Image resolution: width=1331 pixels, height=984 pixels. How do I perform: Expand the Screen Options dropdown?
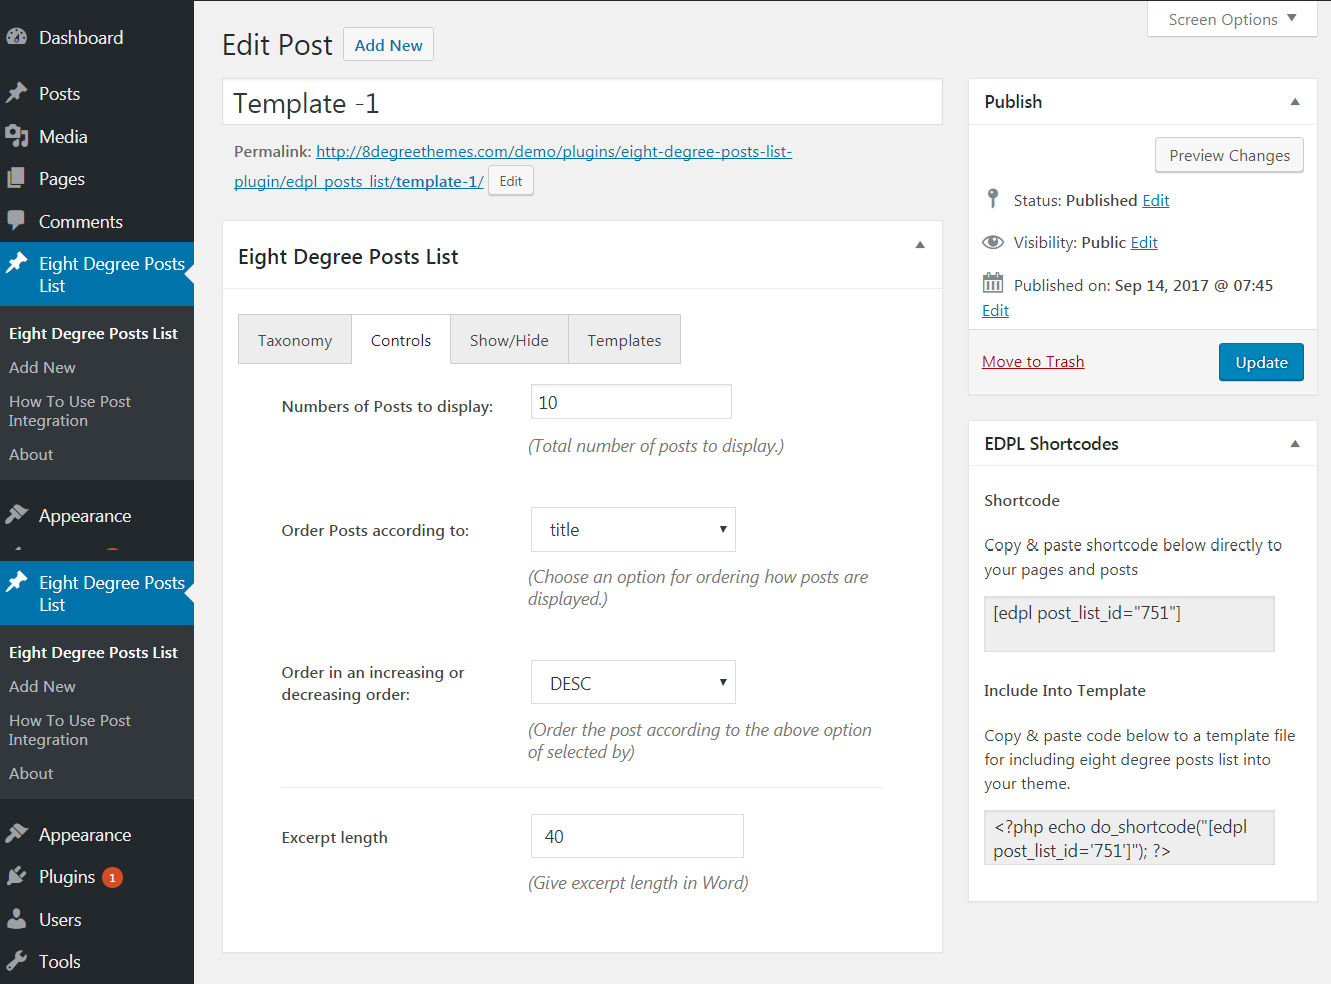[x=1232, y=19]
